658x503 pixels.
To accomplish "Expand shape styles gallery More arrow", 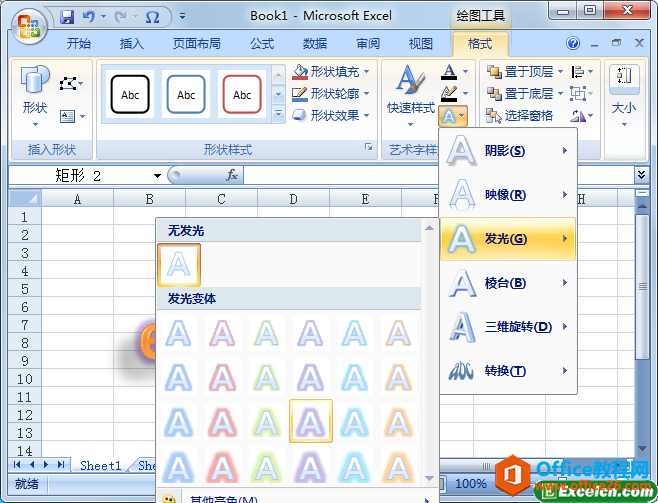I will click(278, 113).
